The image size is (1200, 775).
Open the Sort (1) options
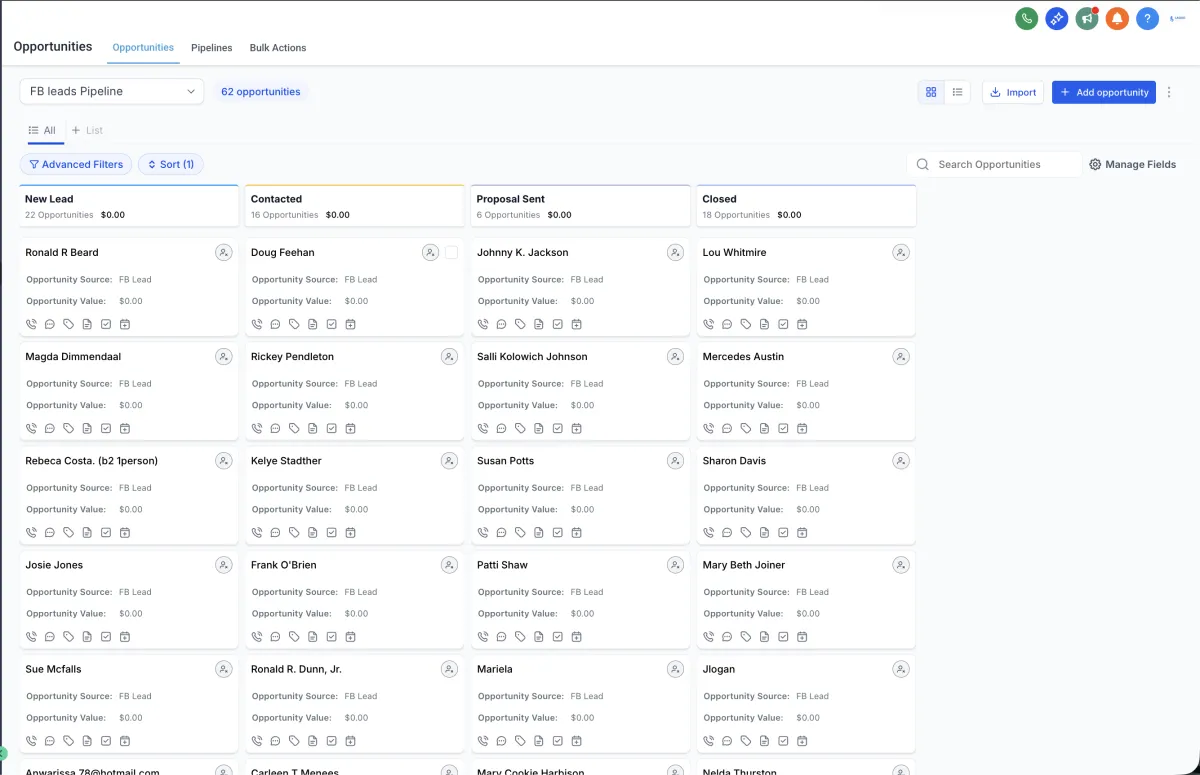[171, 164]
